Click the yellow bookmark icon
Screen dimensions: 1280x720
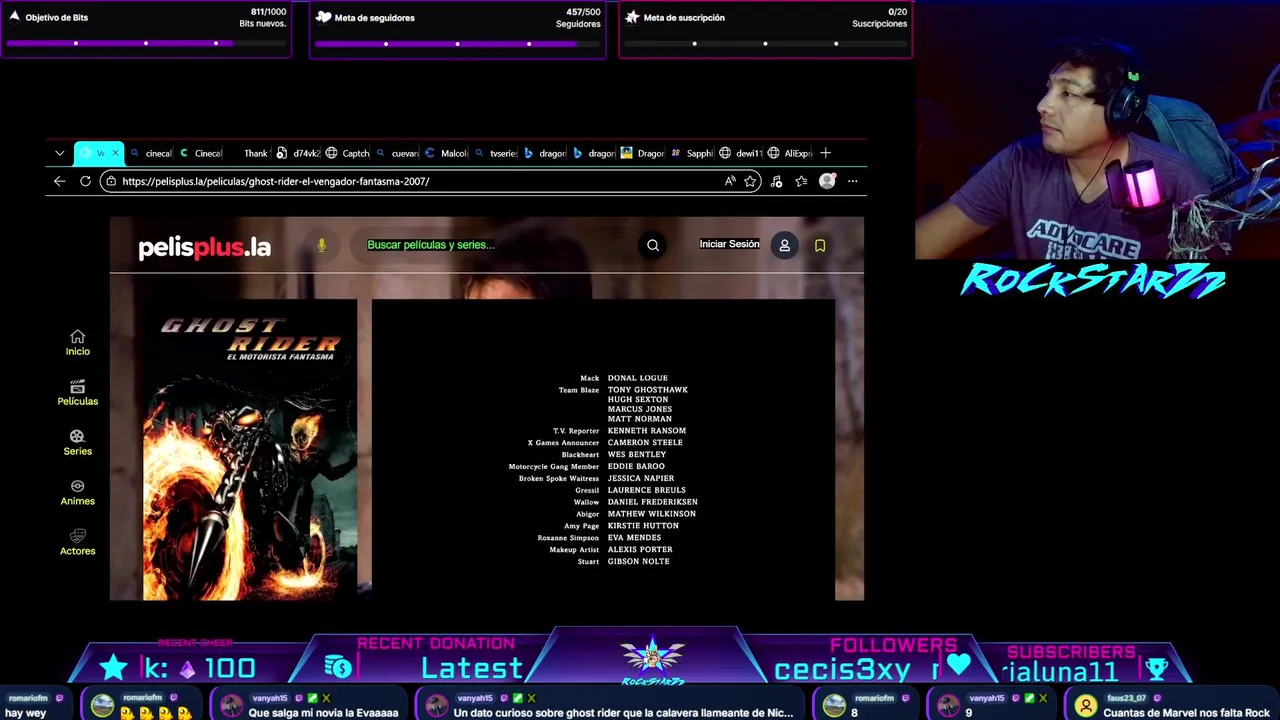(x=820, y=245)
